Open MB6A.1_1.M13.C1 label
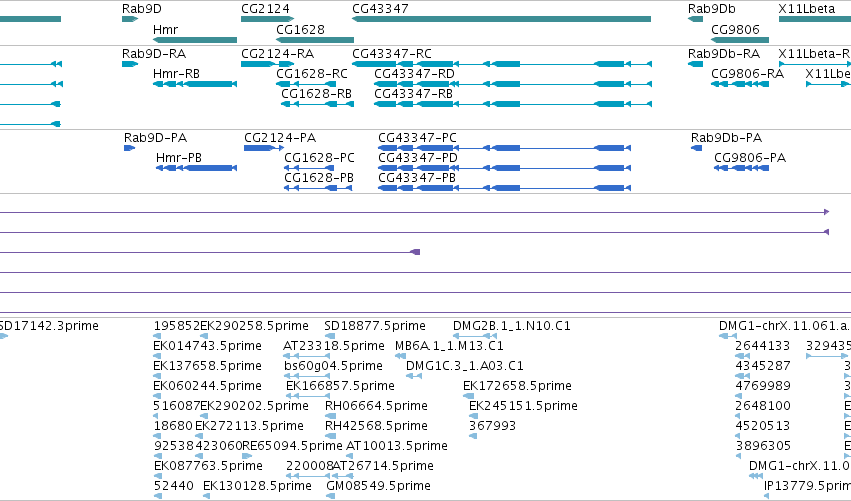 (449, 346)
